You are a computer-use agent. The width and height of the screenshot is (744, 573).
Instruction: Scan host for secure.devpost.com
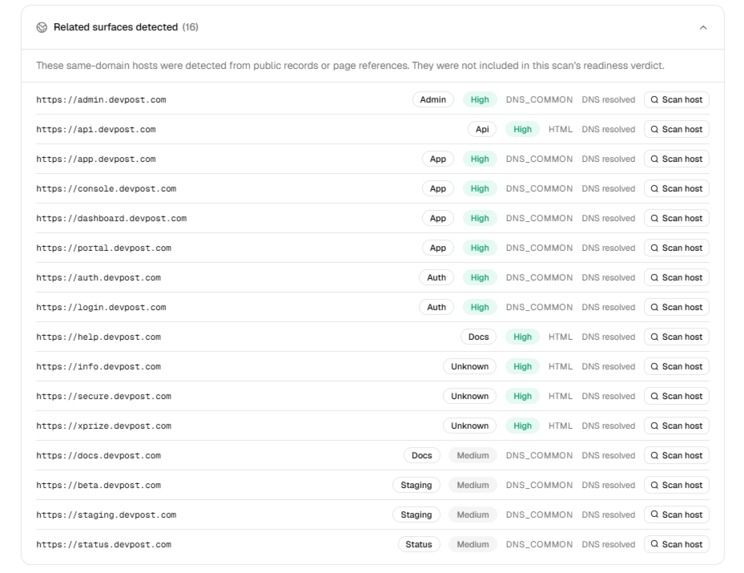click(x=676, y=396)
